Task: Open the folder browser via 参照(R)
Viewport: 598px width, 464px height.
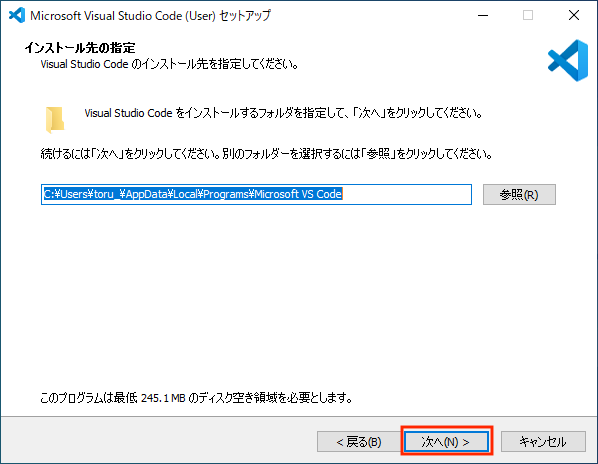Action: click(519, 194)
